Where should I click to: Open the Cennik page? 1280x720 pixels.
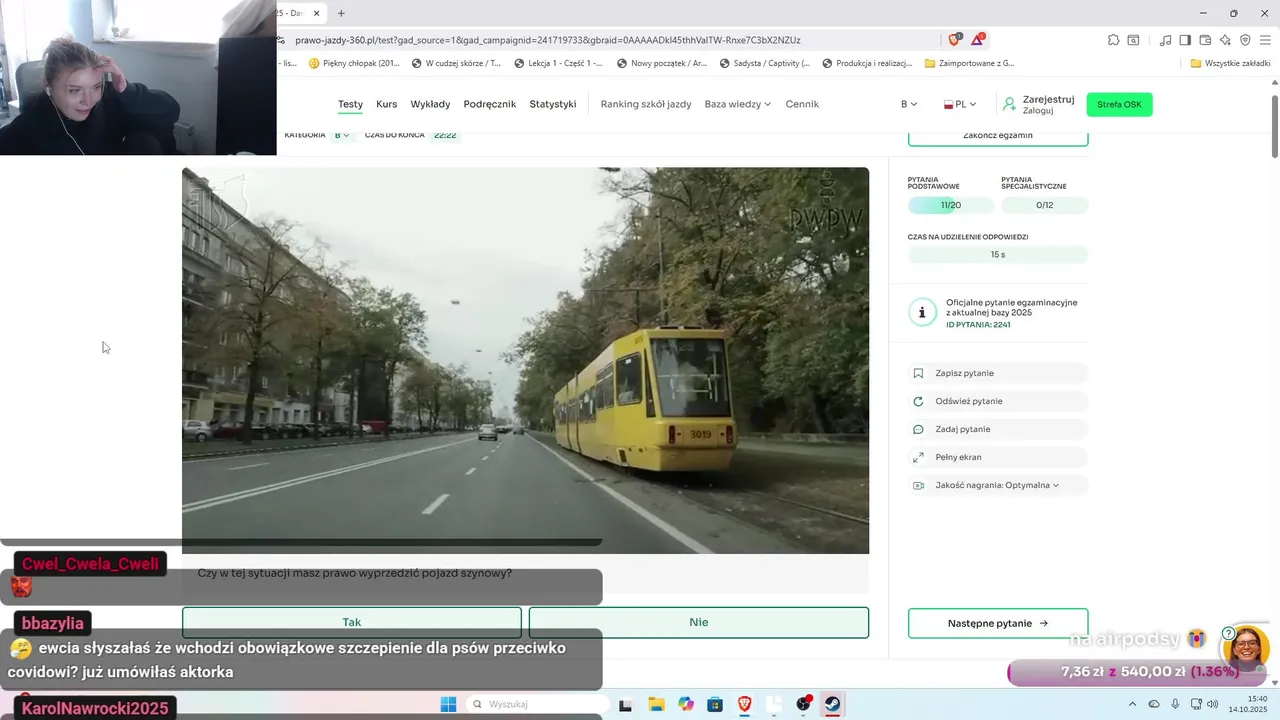802,104
